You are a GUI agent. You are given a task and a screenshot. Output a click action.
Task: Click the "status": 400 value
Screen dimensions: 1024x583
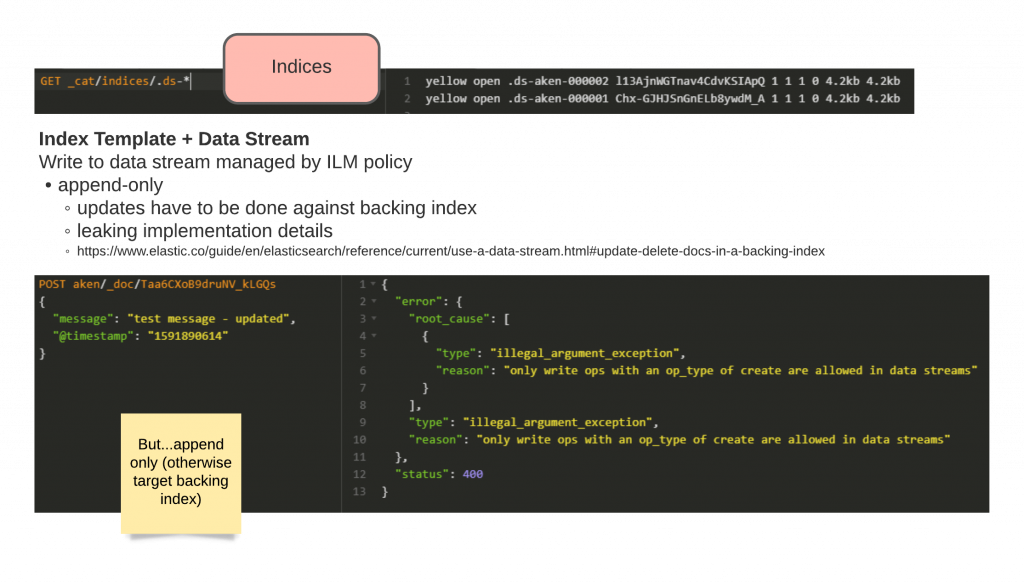pyautogui.click(x=473, y=475)
